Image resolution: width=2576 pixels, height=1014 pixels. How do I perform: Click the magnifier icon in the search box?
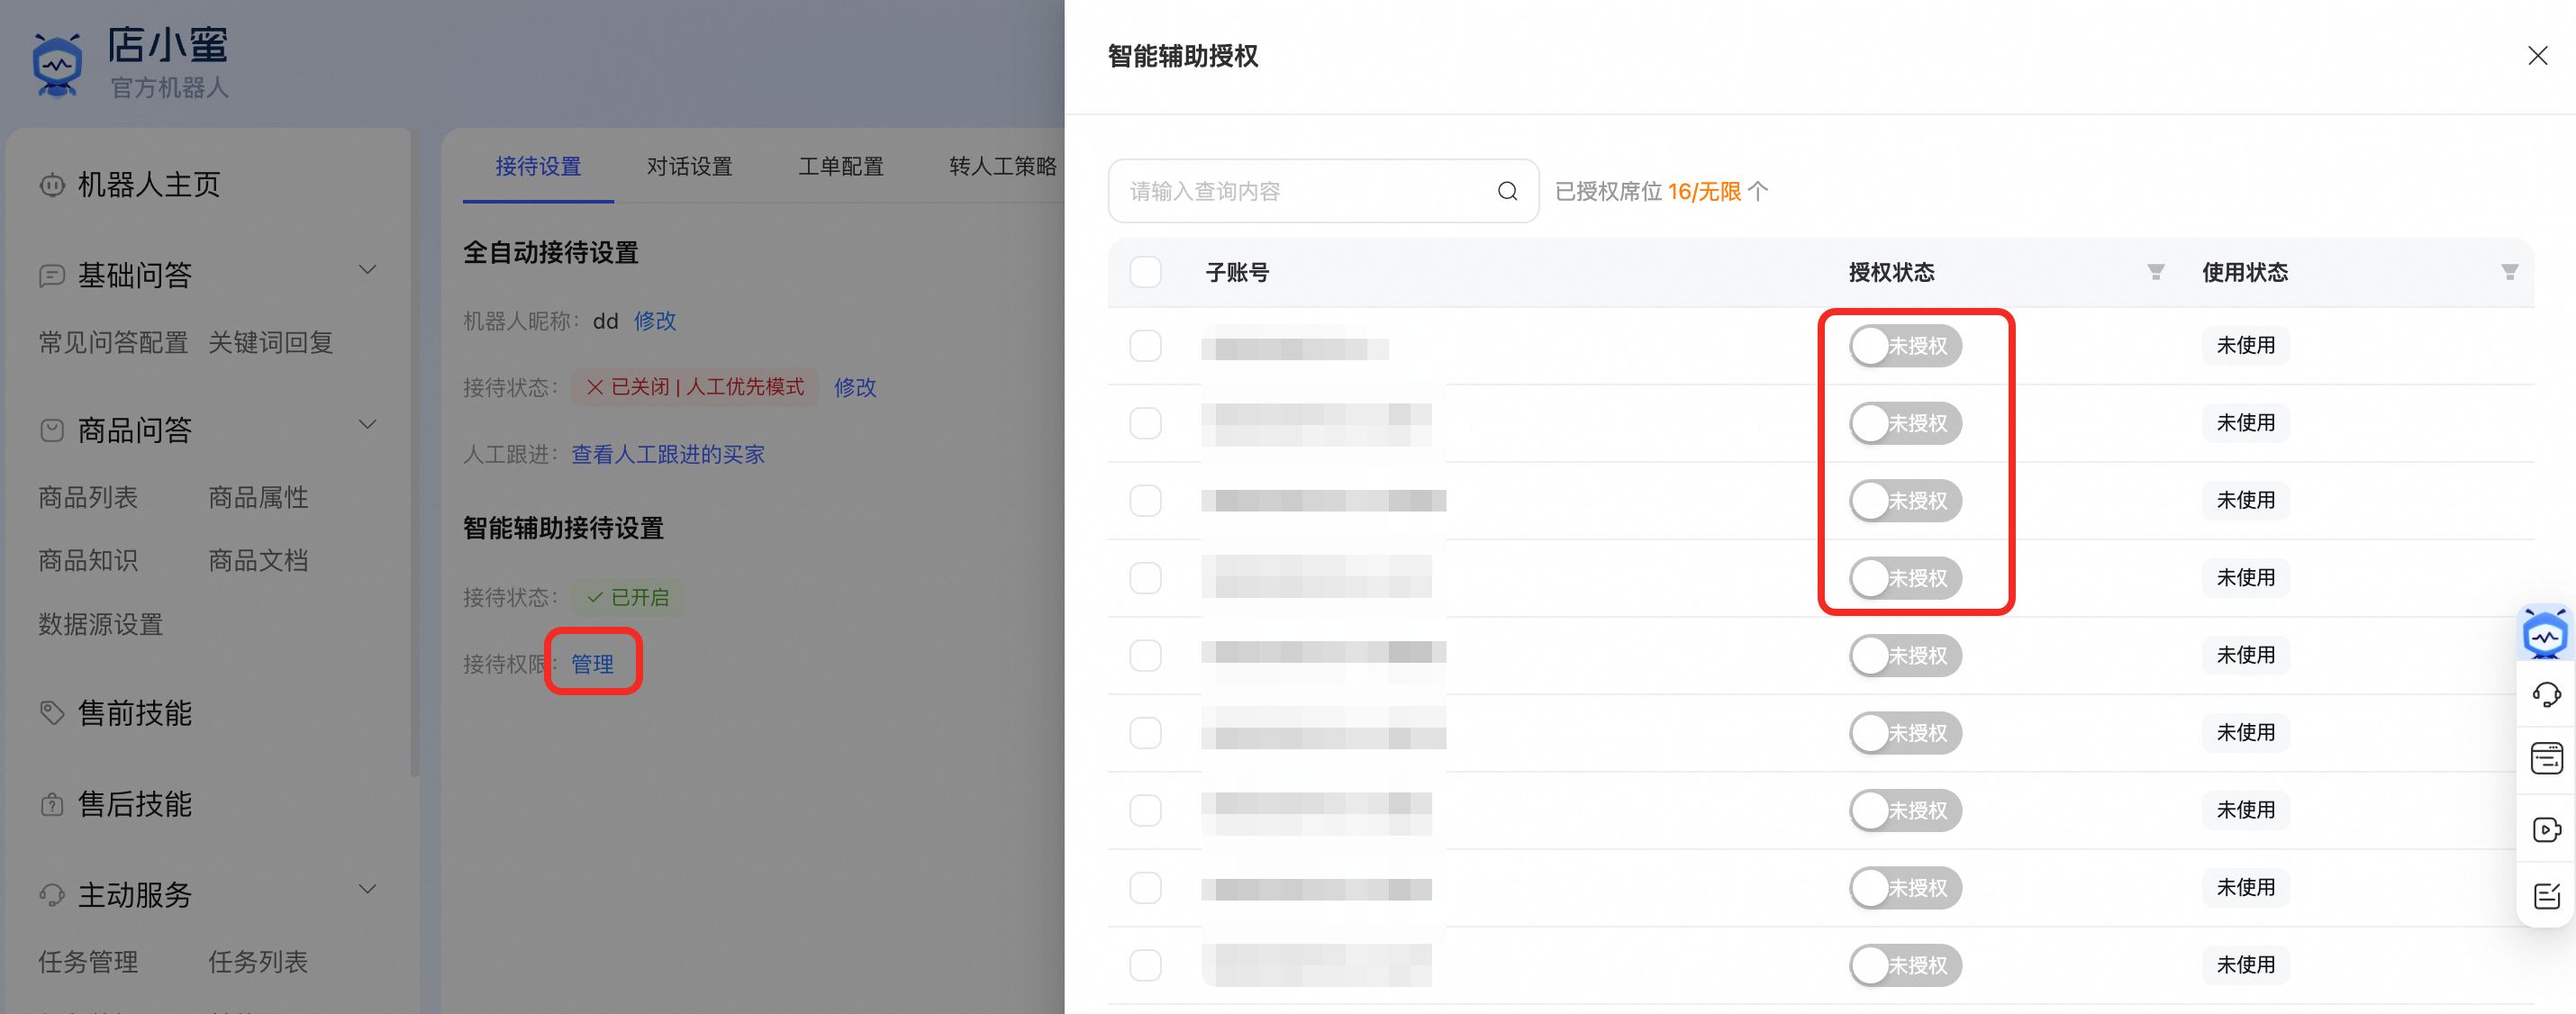(1507, 191)
